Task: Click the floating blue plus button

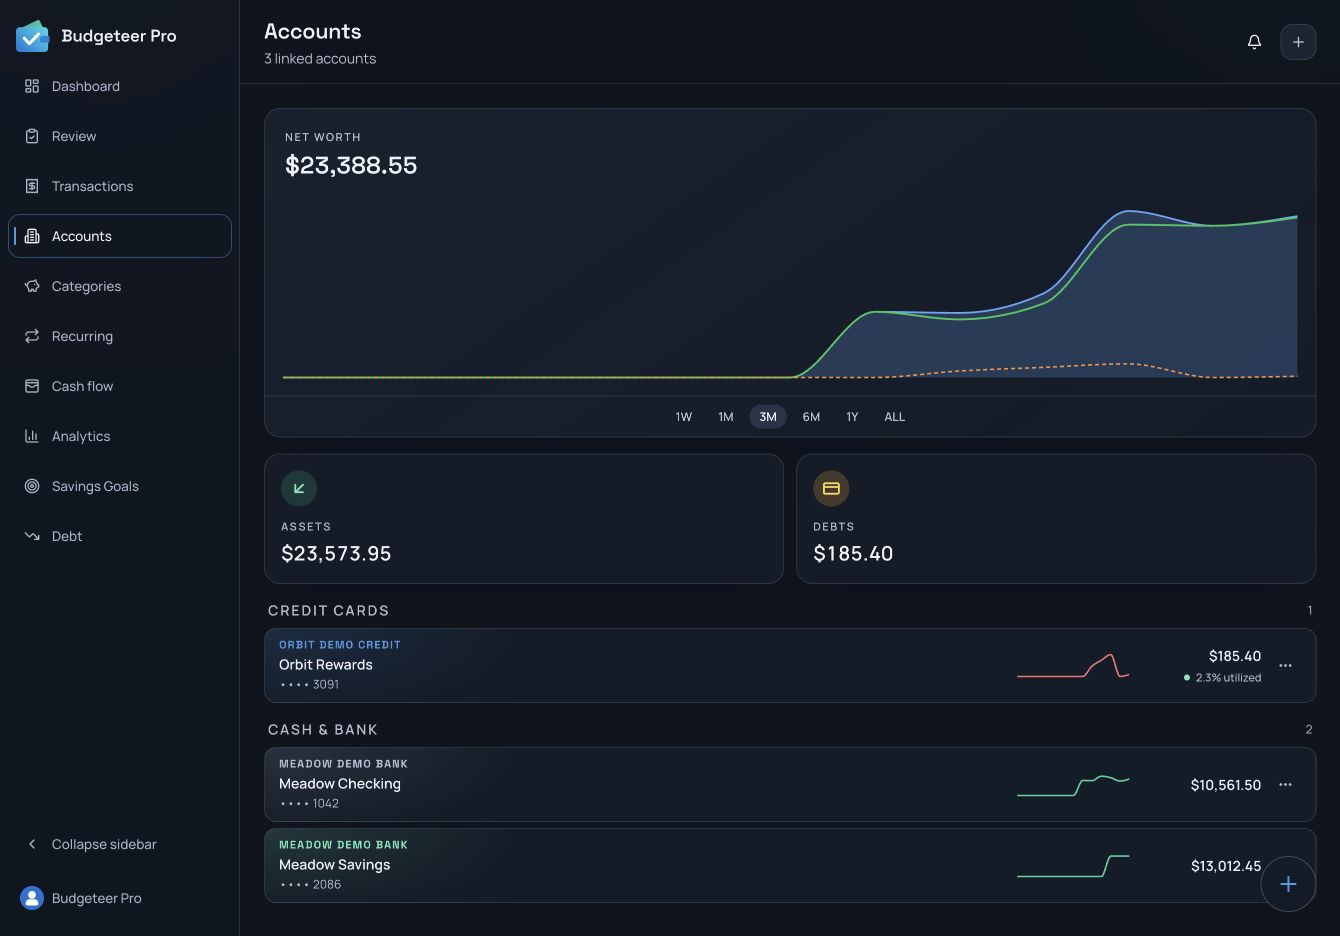Action: tap(1288, 884)
